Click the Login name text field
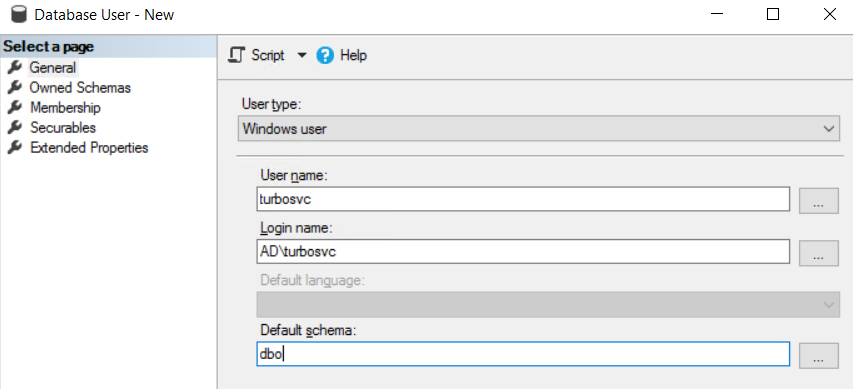The height and width of the screenshot is (389, 853). (523, 251)
